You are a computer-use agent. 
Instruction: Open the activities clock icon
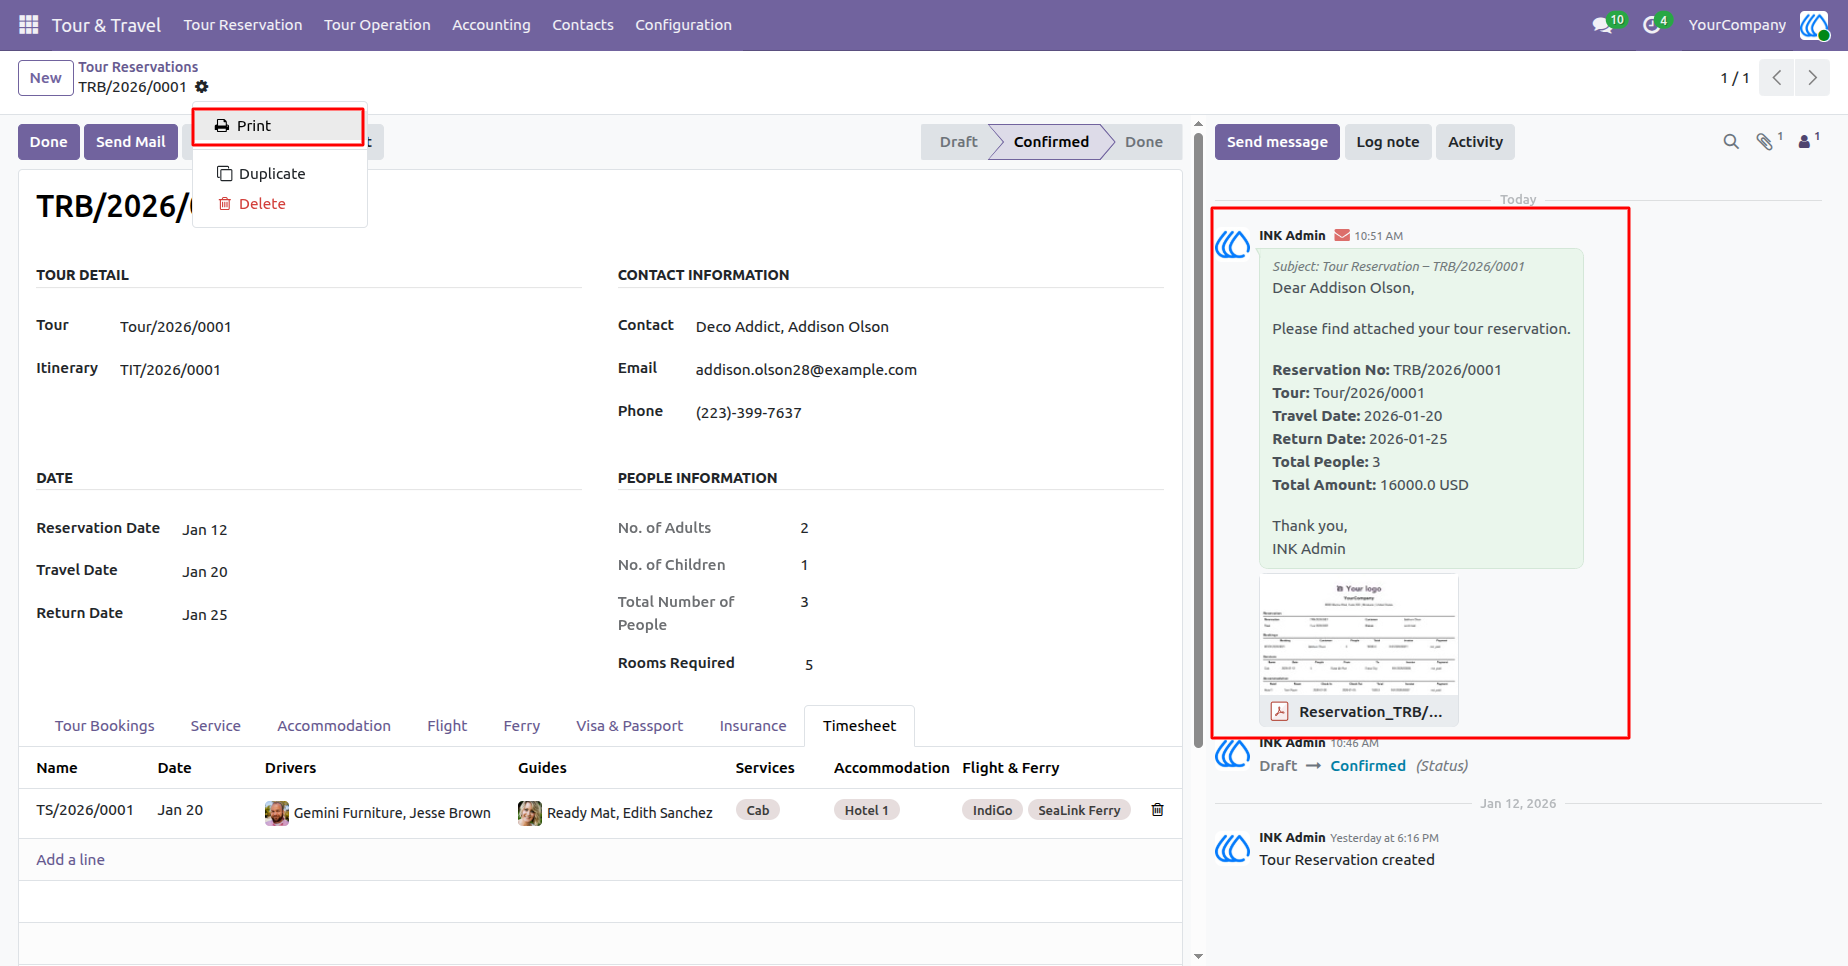pos(1651,25)
